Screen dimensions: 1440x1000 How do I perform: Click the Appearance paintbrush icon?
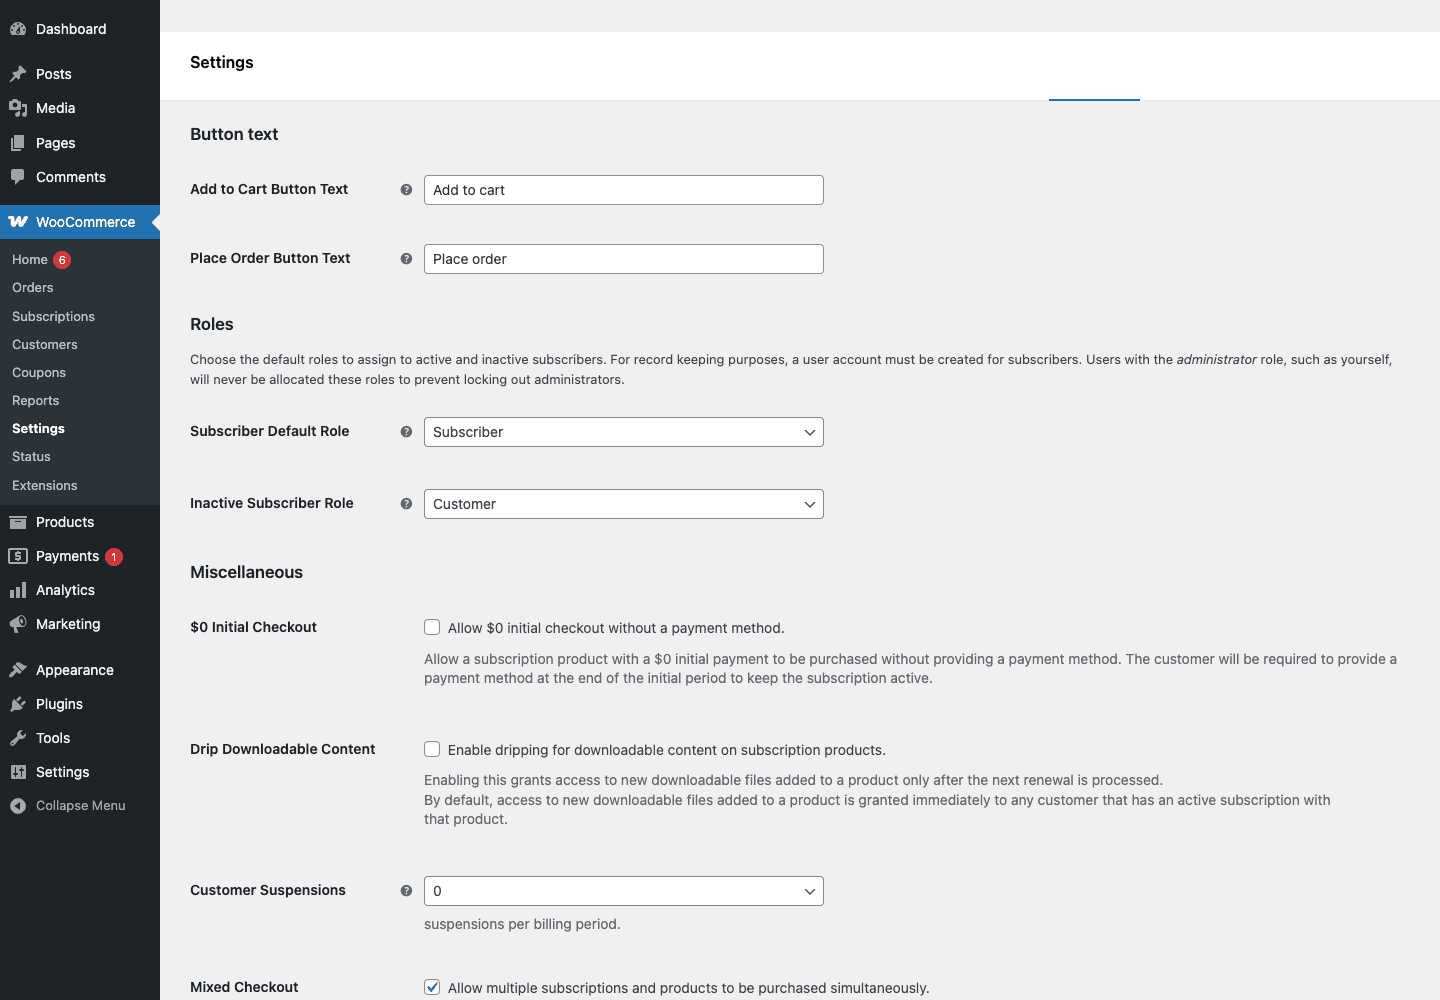(18, 670)
